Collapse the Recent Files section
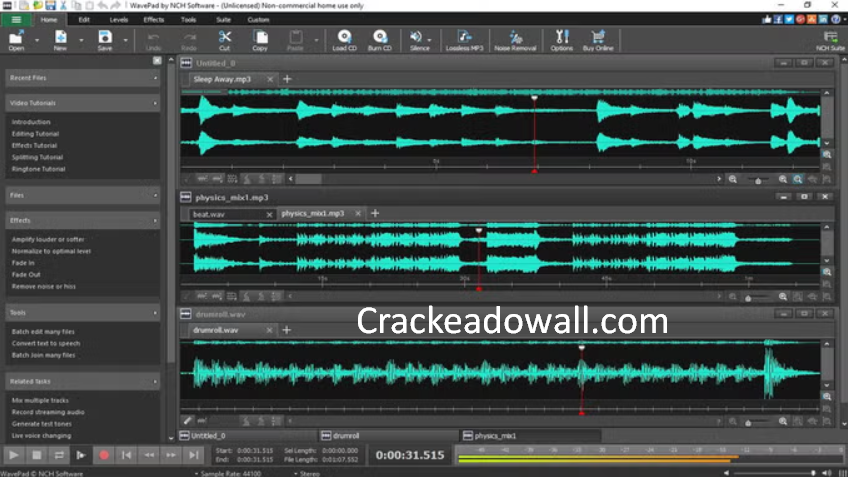The image size is (848, 477). tap(155, 78)
